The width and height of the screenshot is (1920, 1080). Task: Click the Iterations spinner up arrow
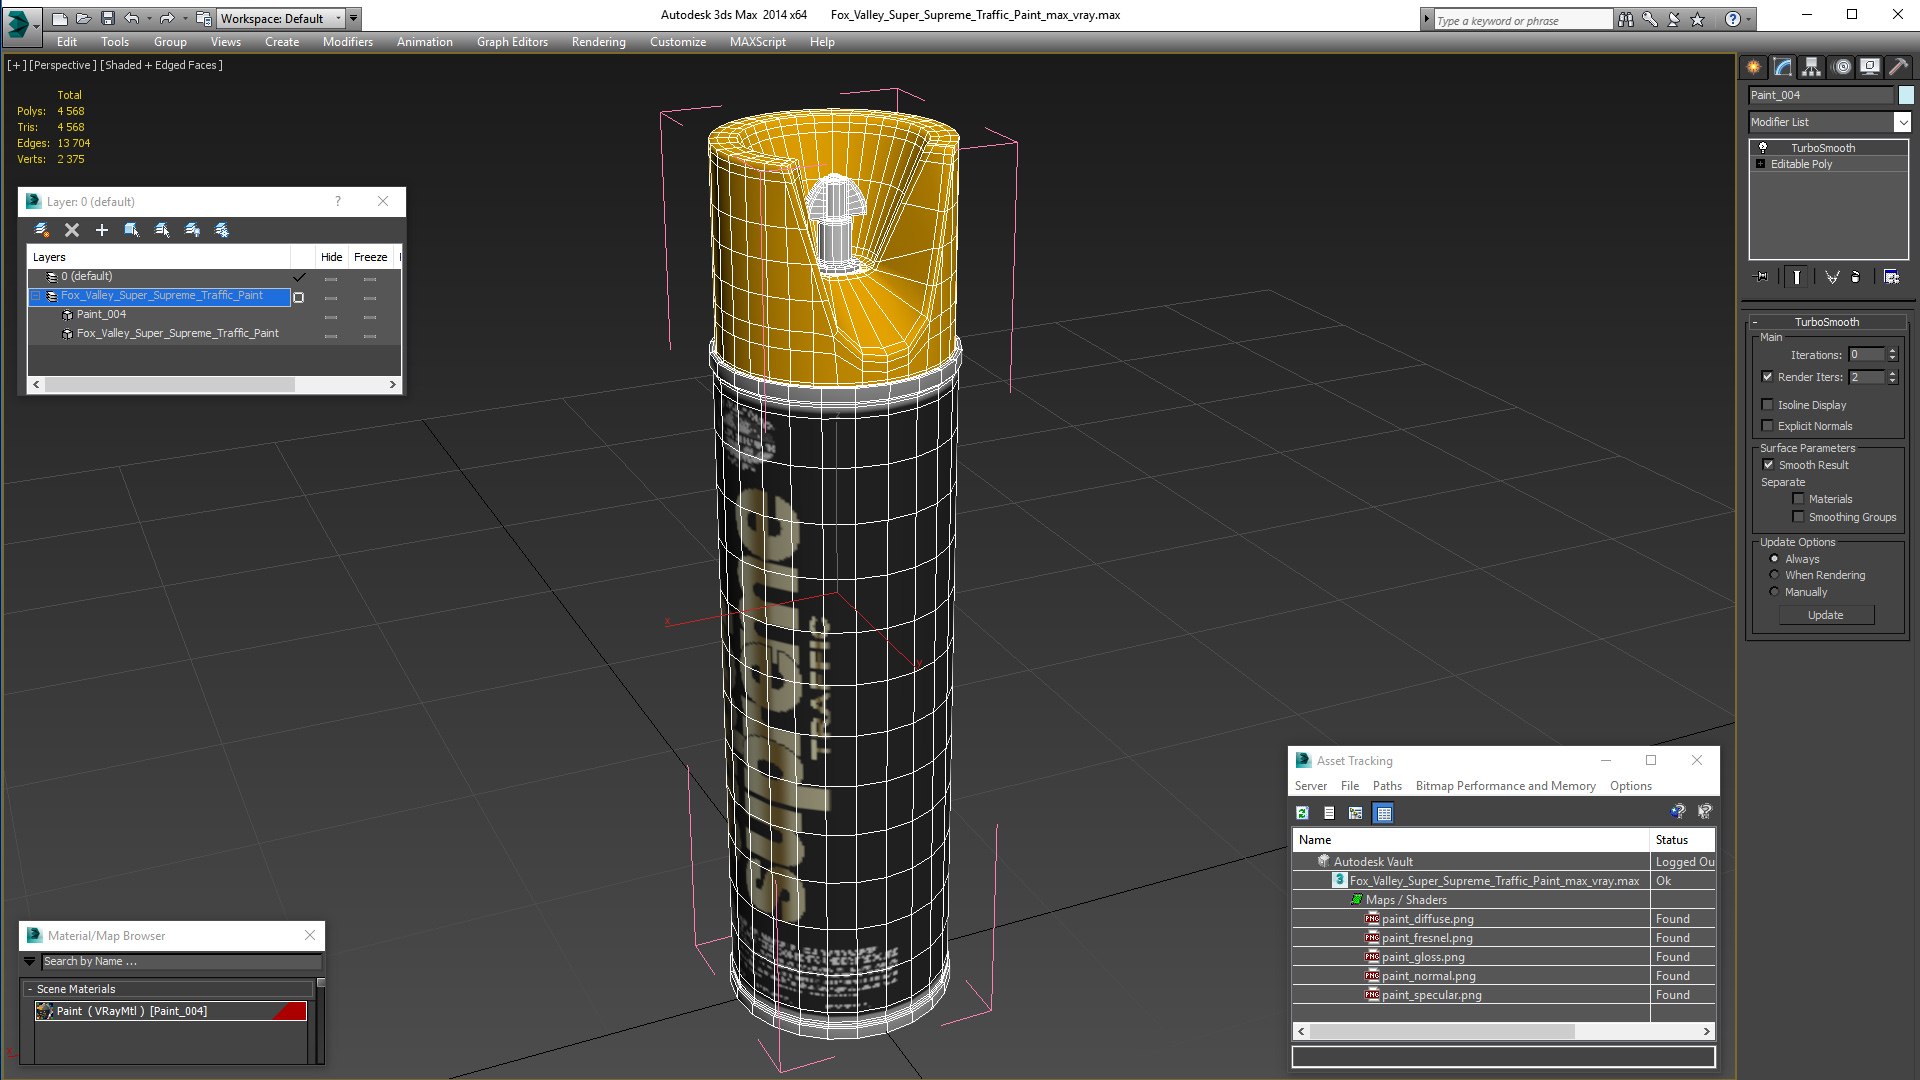click(1892, 351)
